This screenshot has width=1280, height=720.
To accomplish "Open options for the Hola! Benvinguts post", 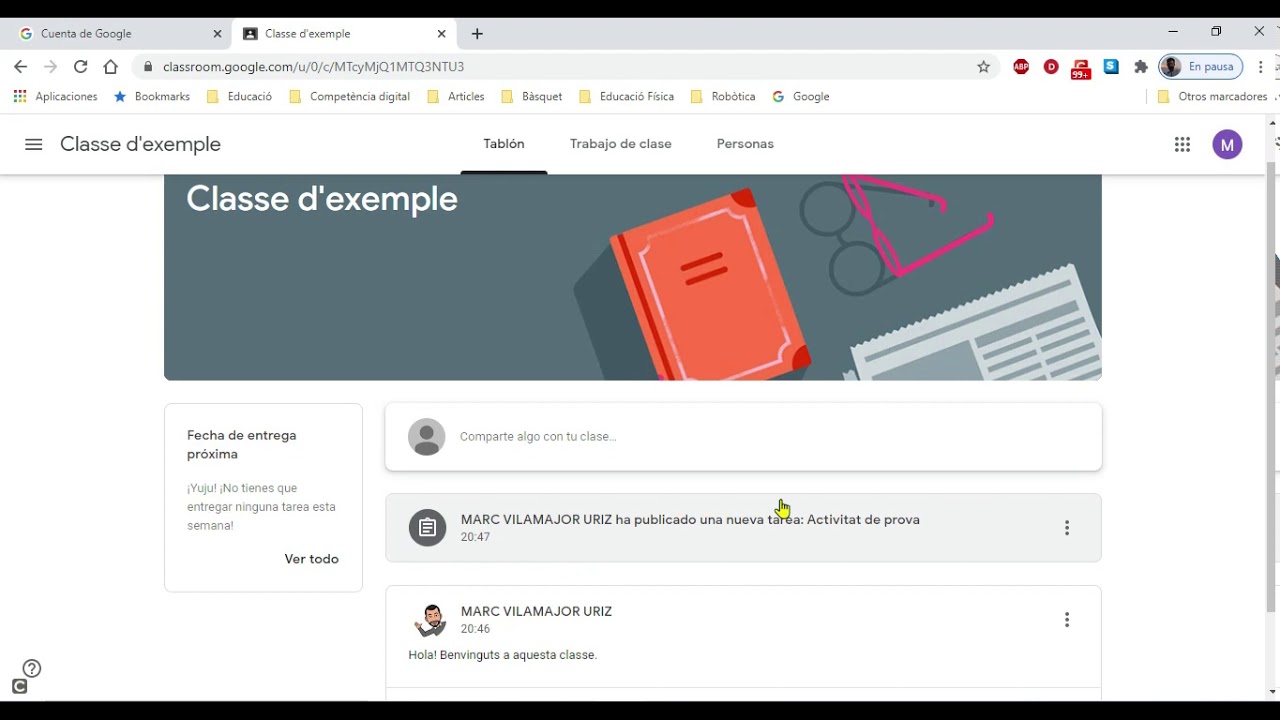I will tap(1067, 620).
